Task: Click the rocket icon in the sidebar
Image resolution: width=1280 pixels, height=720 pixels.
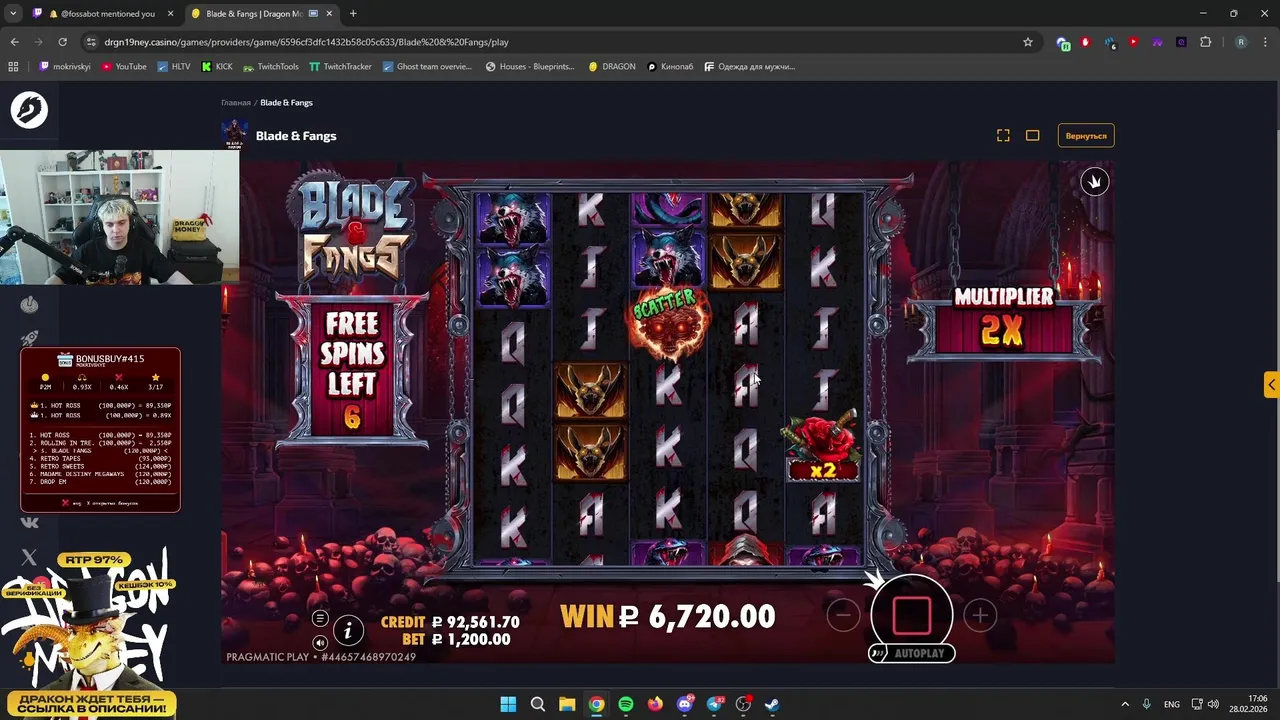Action: coord(29,340)
